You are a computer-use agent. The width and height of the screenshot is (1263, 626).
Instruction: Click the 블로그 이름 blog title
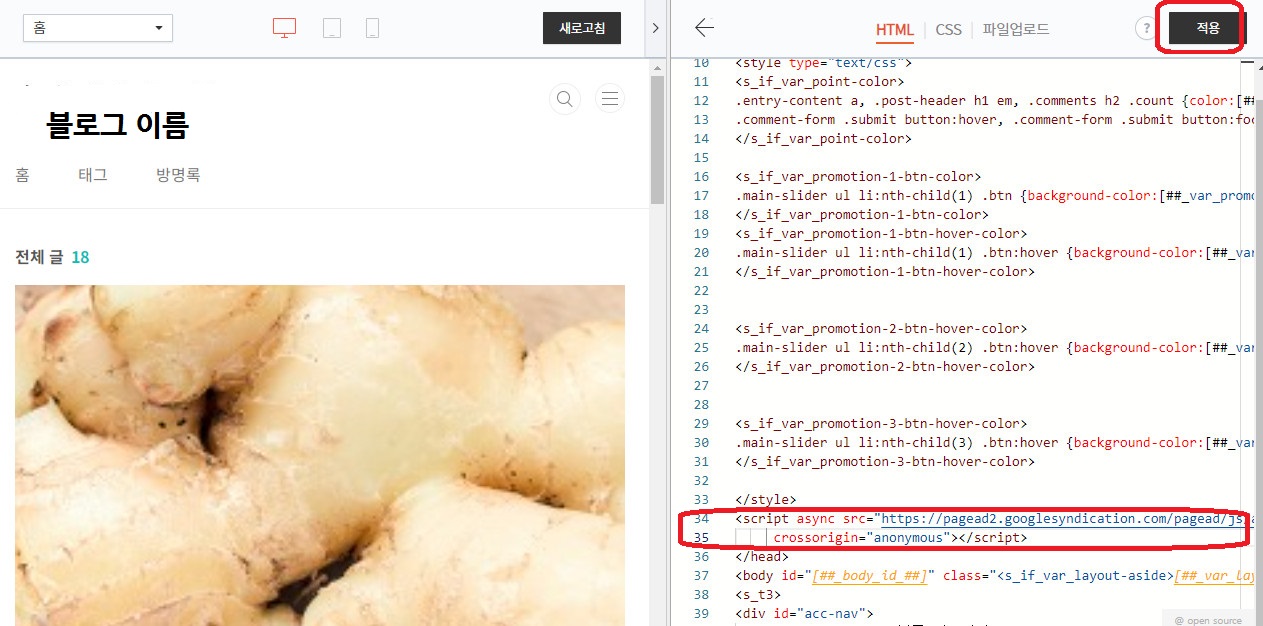pyautogui.click(x=118, y=126)
